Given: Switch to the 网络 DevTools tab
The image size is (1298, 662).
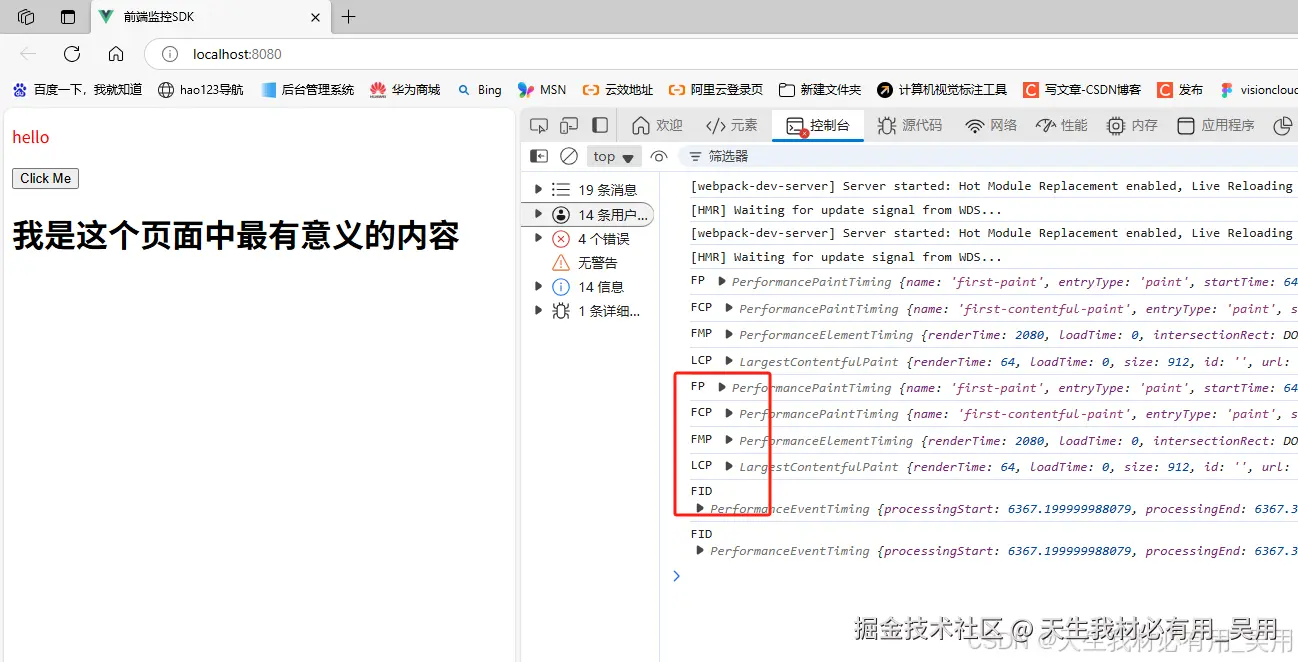Looking at the screenshot, I should coord(991,125).
